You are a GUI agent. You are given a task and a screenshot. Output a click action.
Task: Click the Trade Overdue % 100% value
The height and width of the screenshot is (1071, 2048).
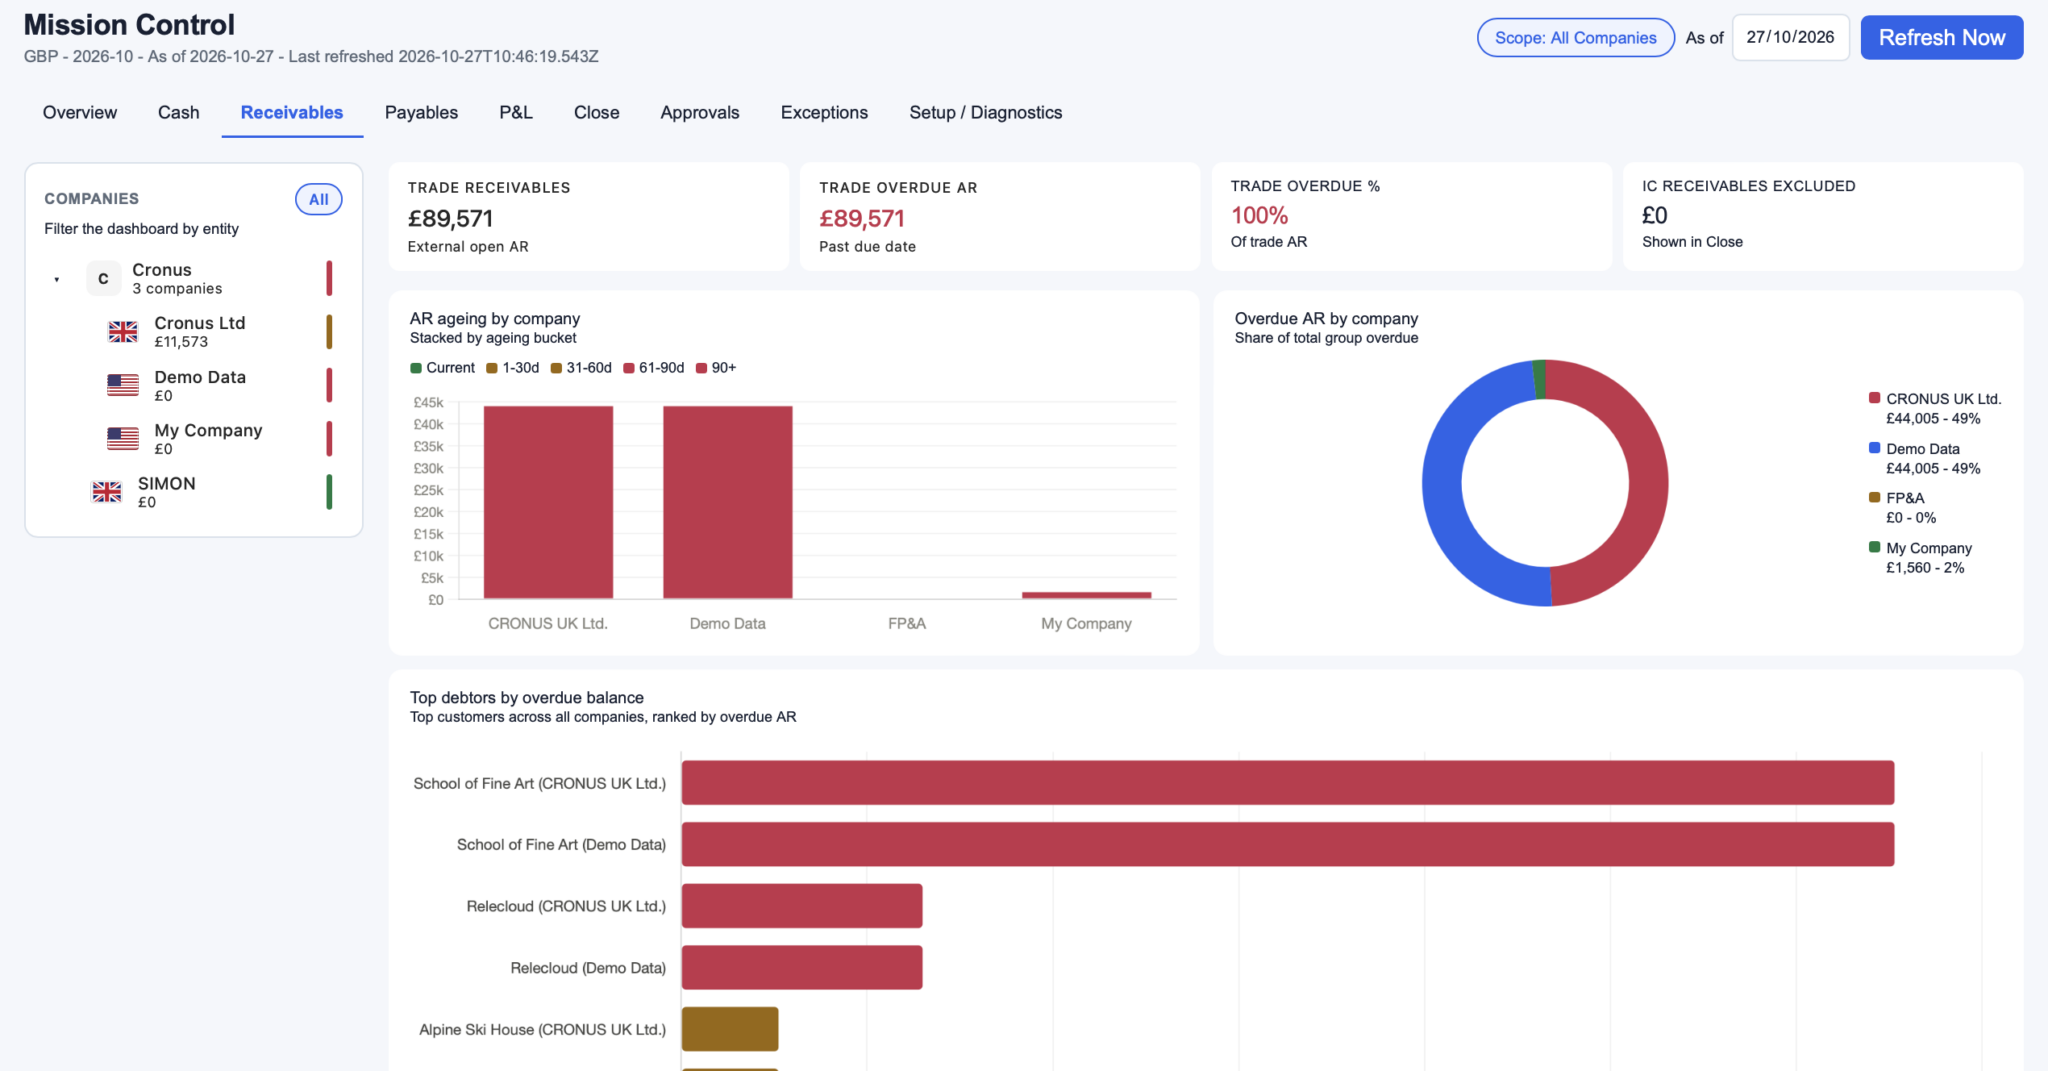[1259, 215]
